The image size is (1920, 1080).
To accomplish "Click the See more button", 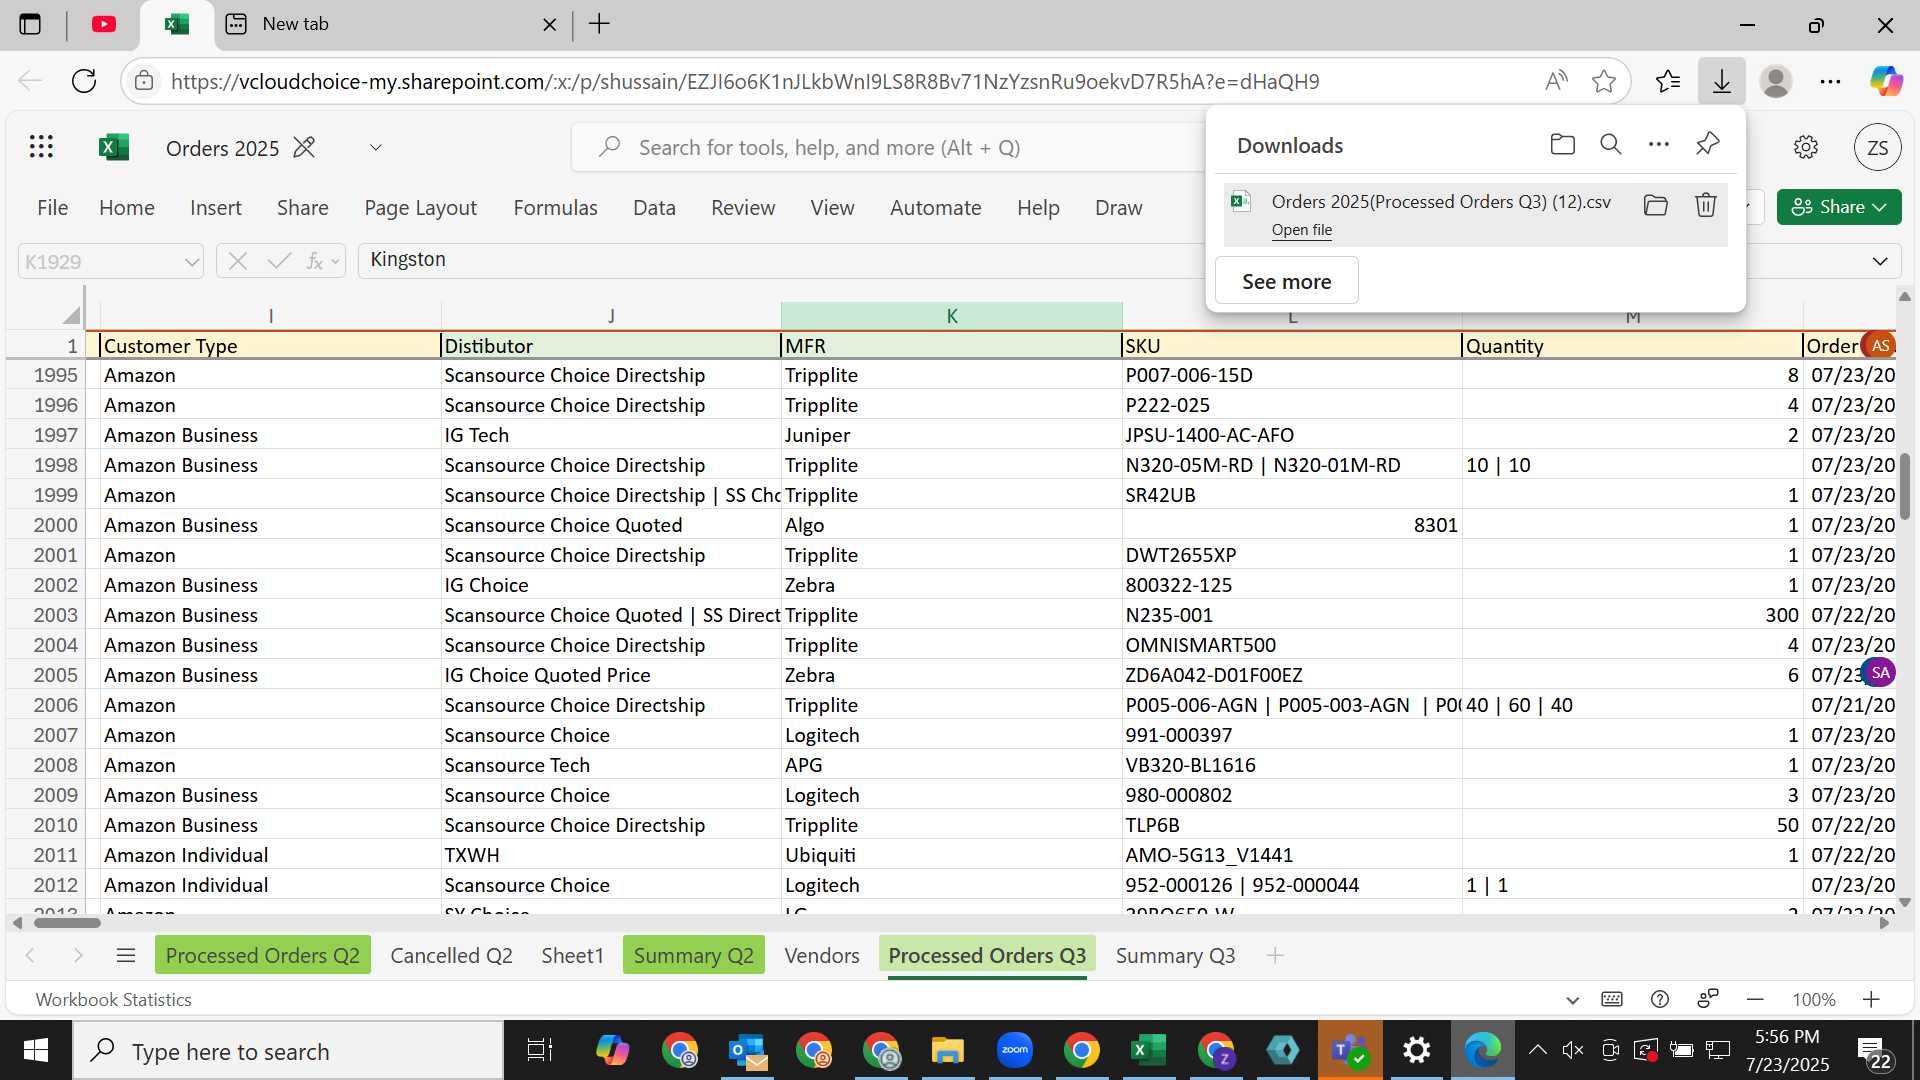I will pos(1286,281).
